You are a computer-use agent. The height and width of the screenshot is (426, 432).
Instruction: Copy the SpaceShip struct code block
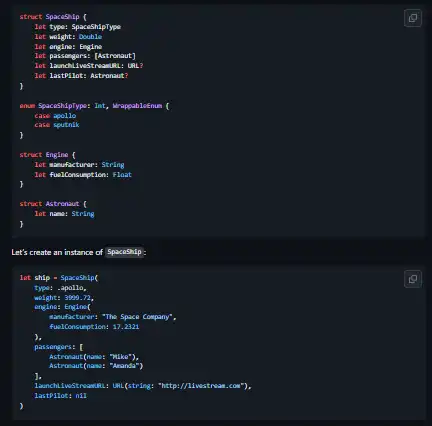click(x=413, y=18)
